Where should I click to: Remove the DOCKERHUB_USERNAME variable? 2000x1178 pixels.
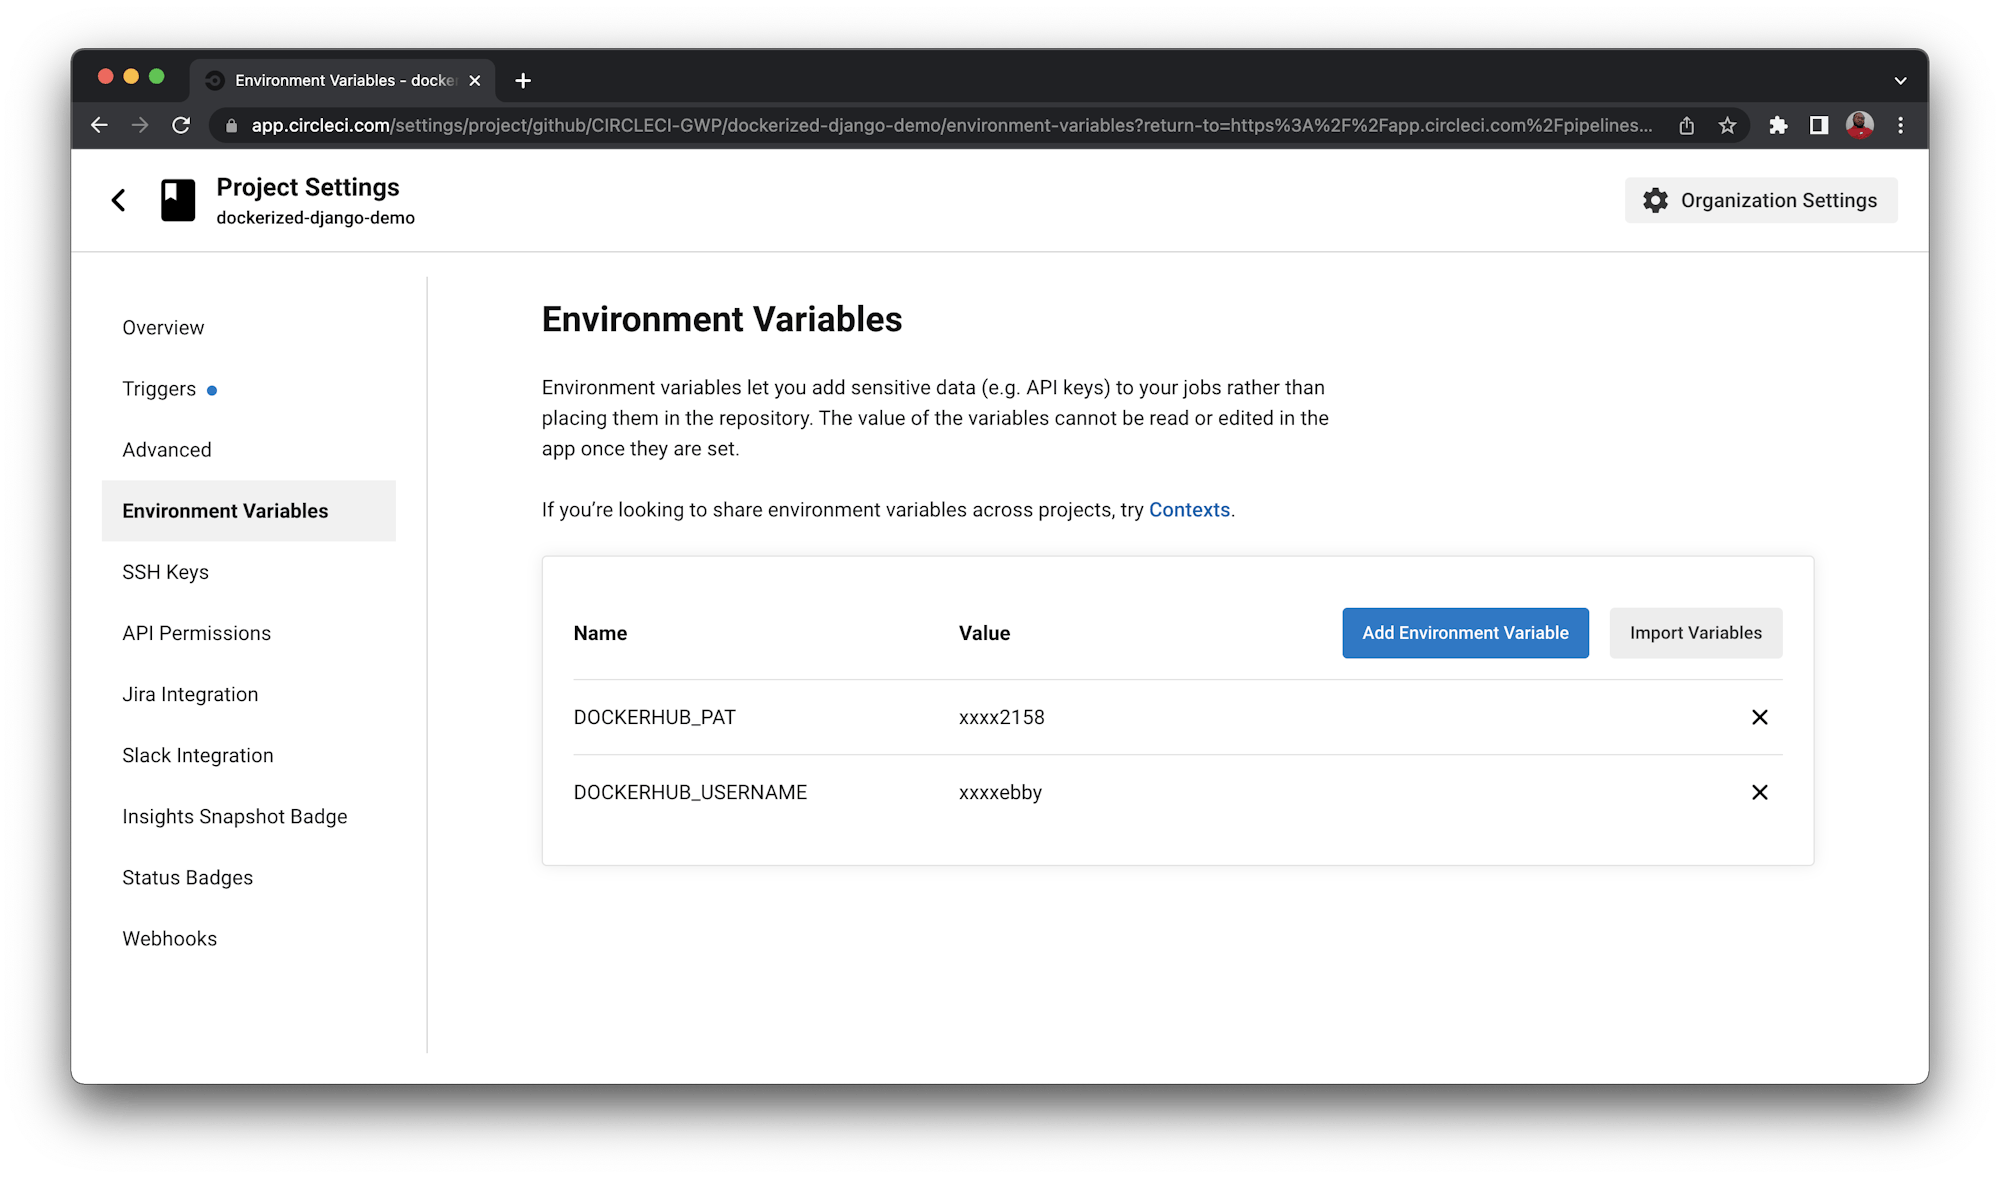(1760, 792)
